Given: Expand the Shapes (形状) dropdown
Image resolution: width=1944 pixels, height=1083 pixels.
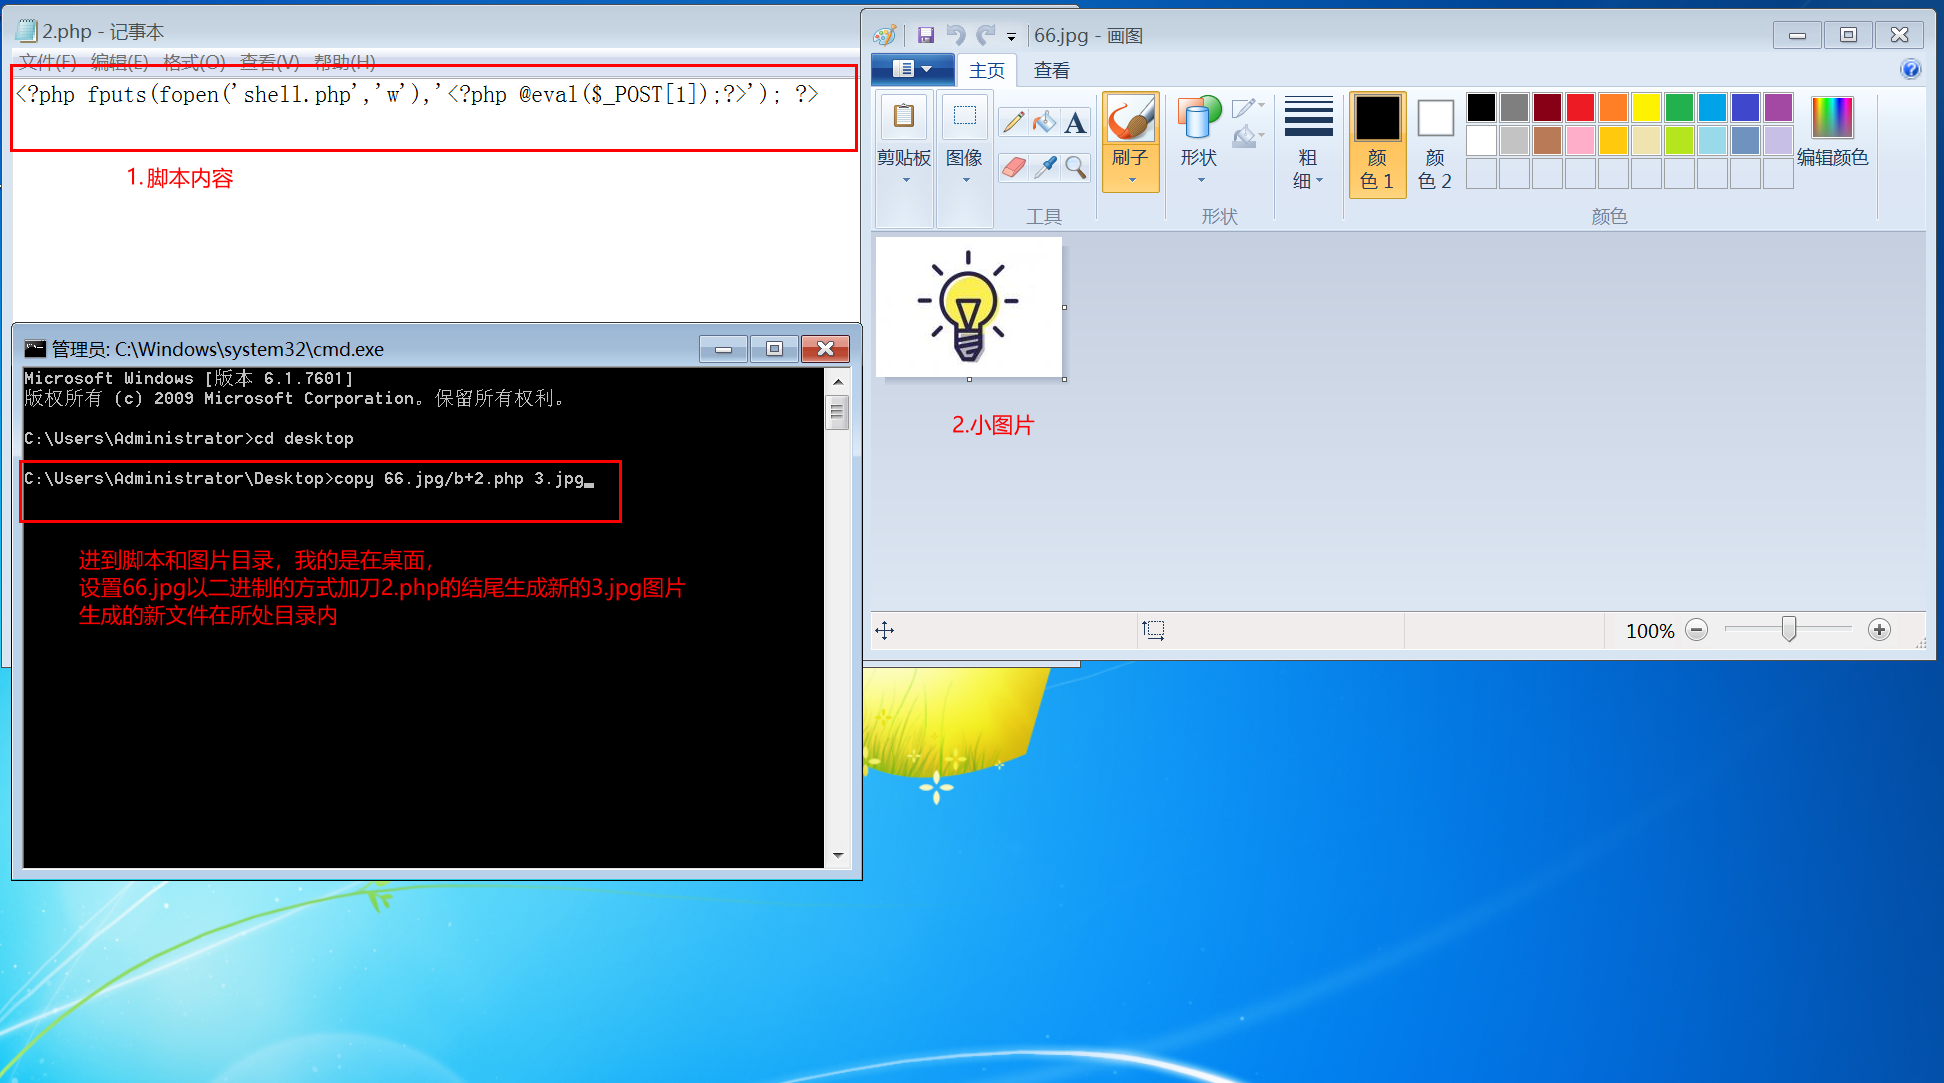Looking at the screenshot, I should 1199,168.
